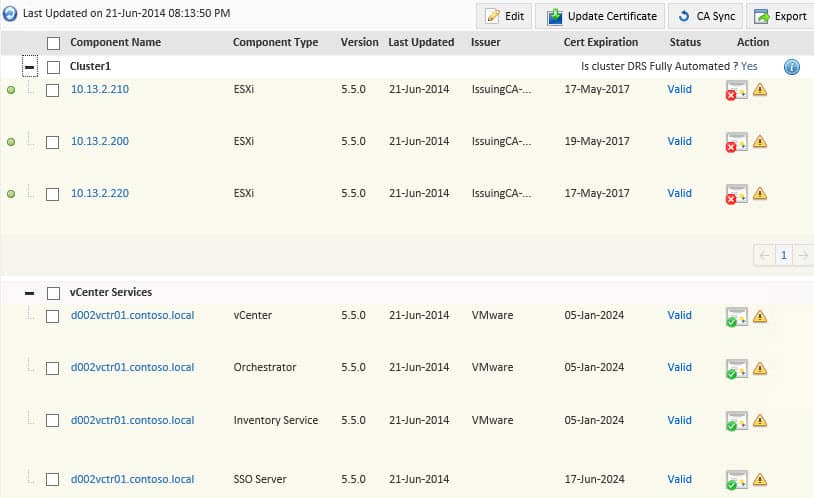Select the Cluster1 group checkbox
The image size is (814, 498).
coord(53,66)
